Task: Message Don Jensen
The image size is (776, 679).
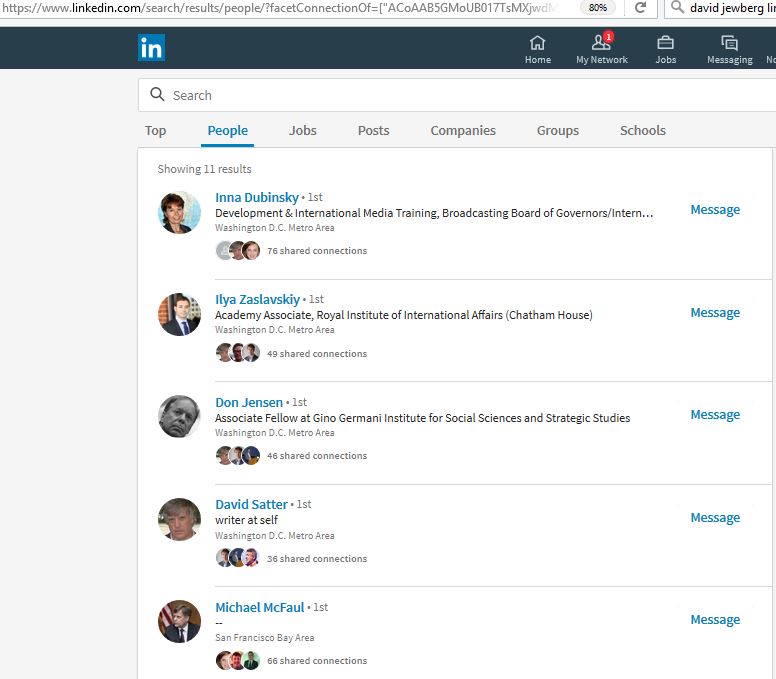Action: (715, 415)
